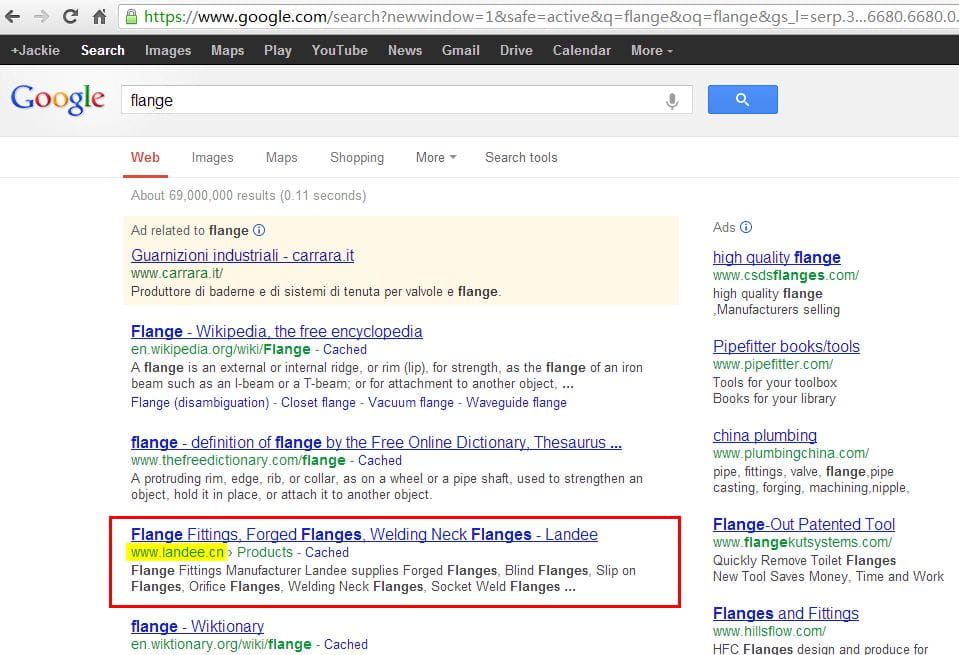
Task: Open china plumbing sidebar ad
Action: tap(765, 435)
